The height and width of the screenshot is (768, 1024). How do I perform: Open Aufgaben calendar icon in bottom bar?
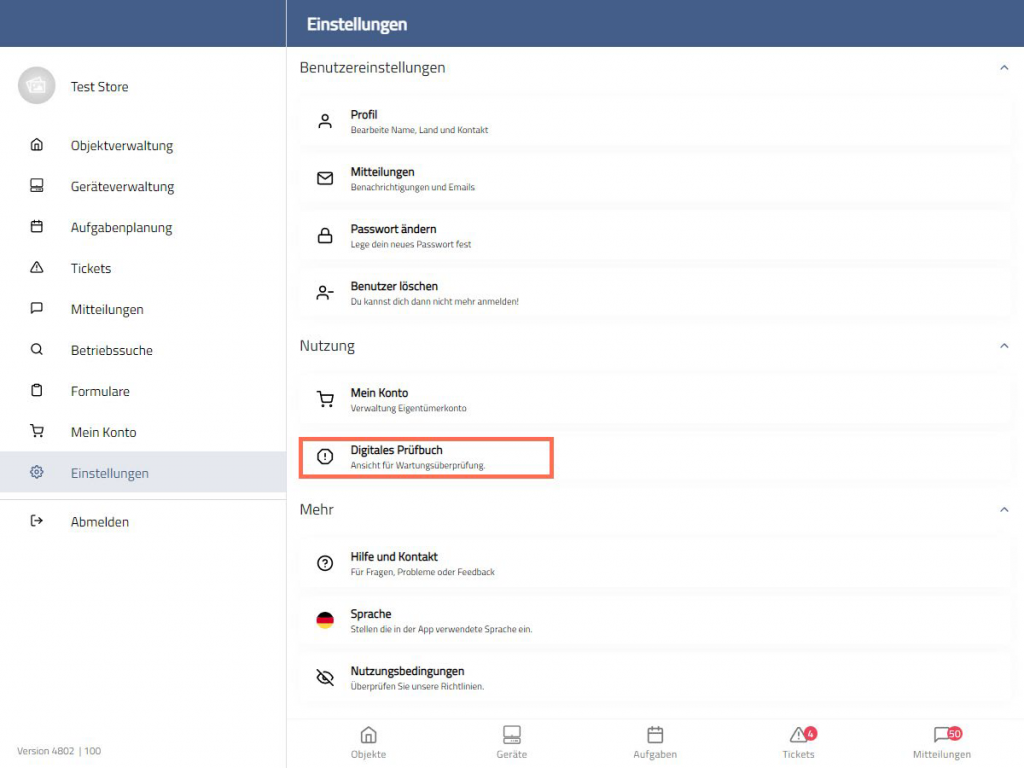pyautogui.click(x=655, y=736)
